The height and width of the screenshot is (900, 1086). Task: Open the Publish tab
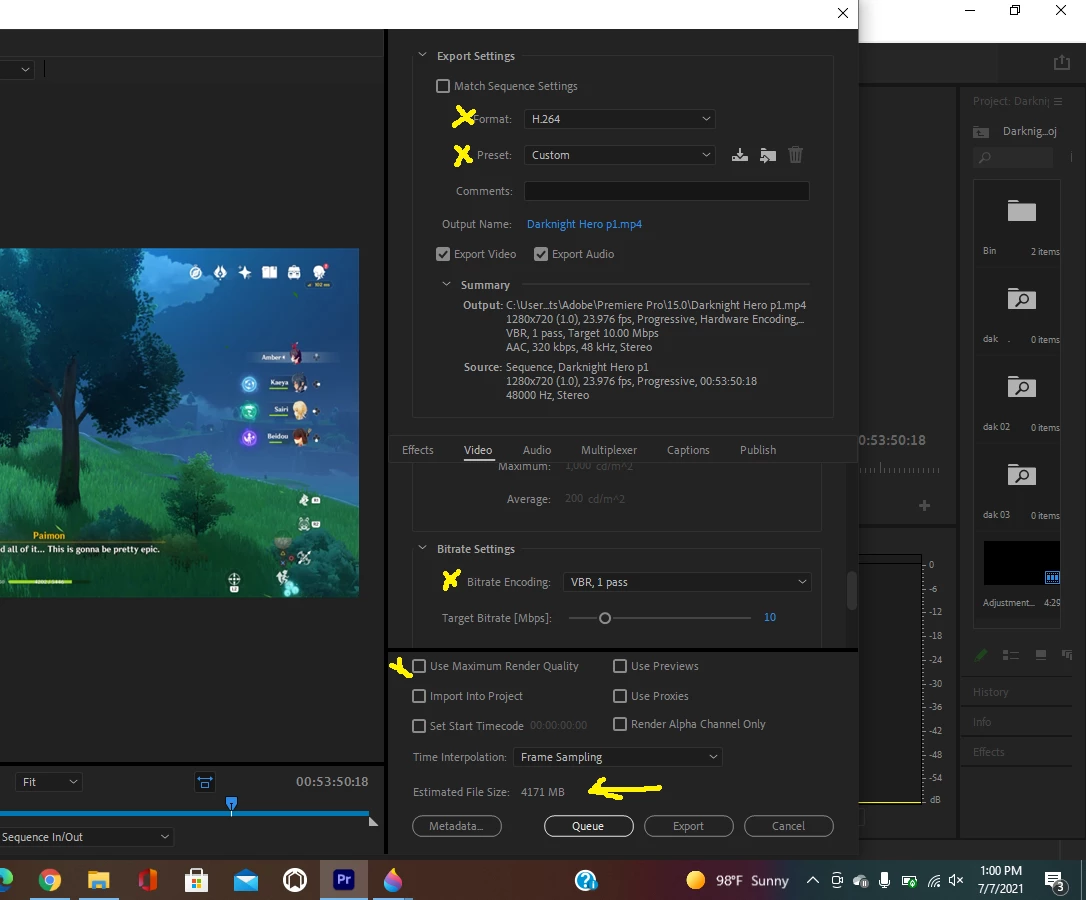tap(758, 450)
